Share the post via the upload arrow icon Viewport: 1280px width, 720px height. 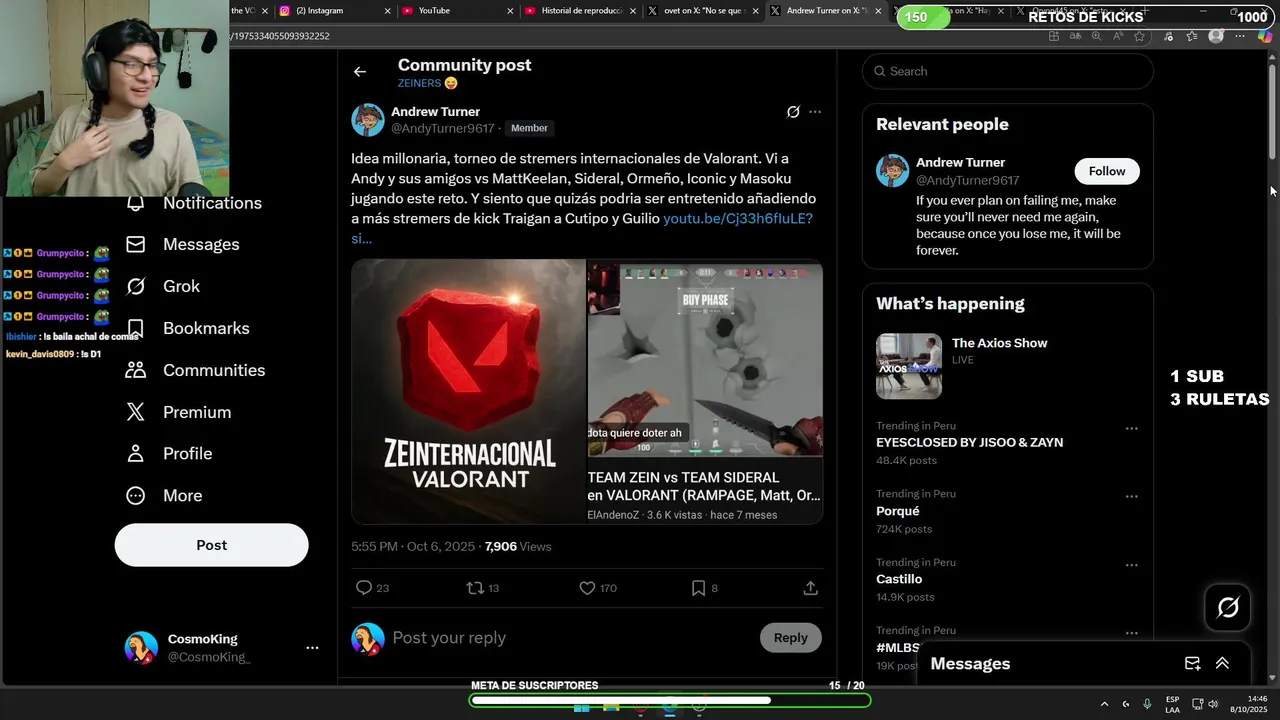point(811,588)
